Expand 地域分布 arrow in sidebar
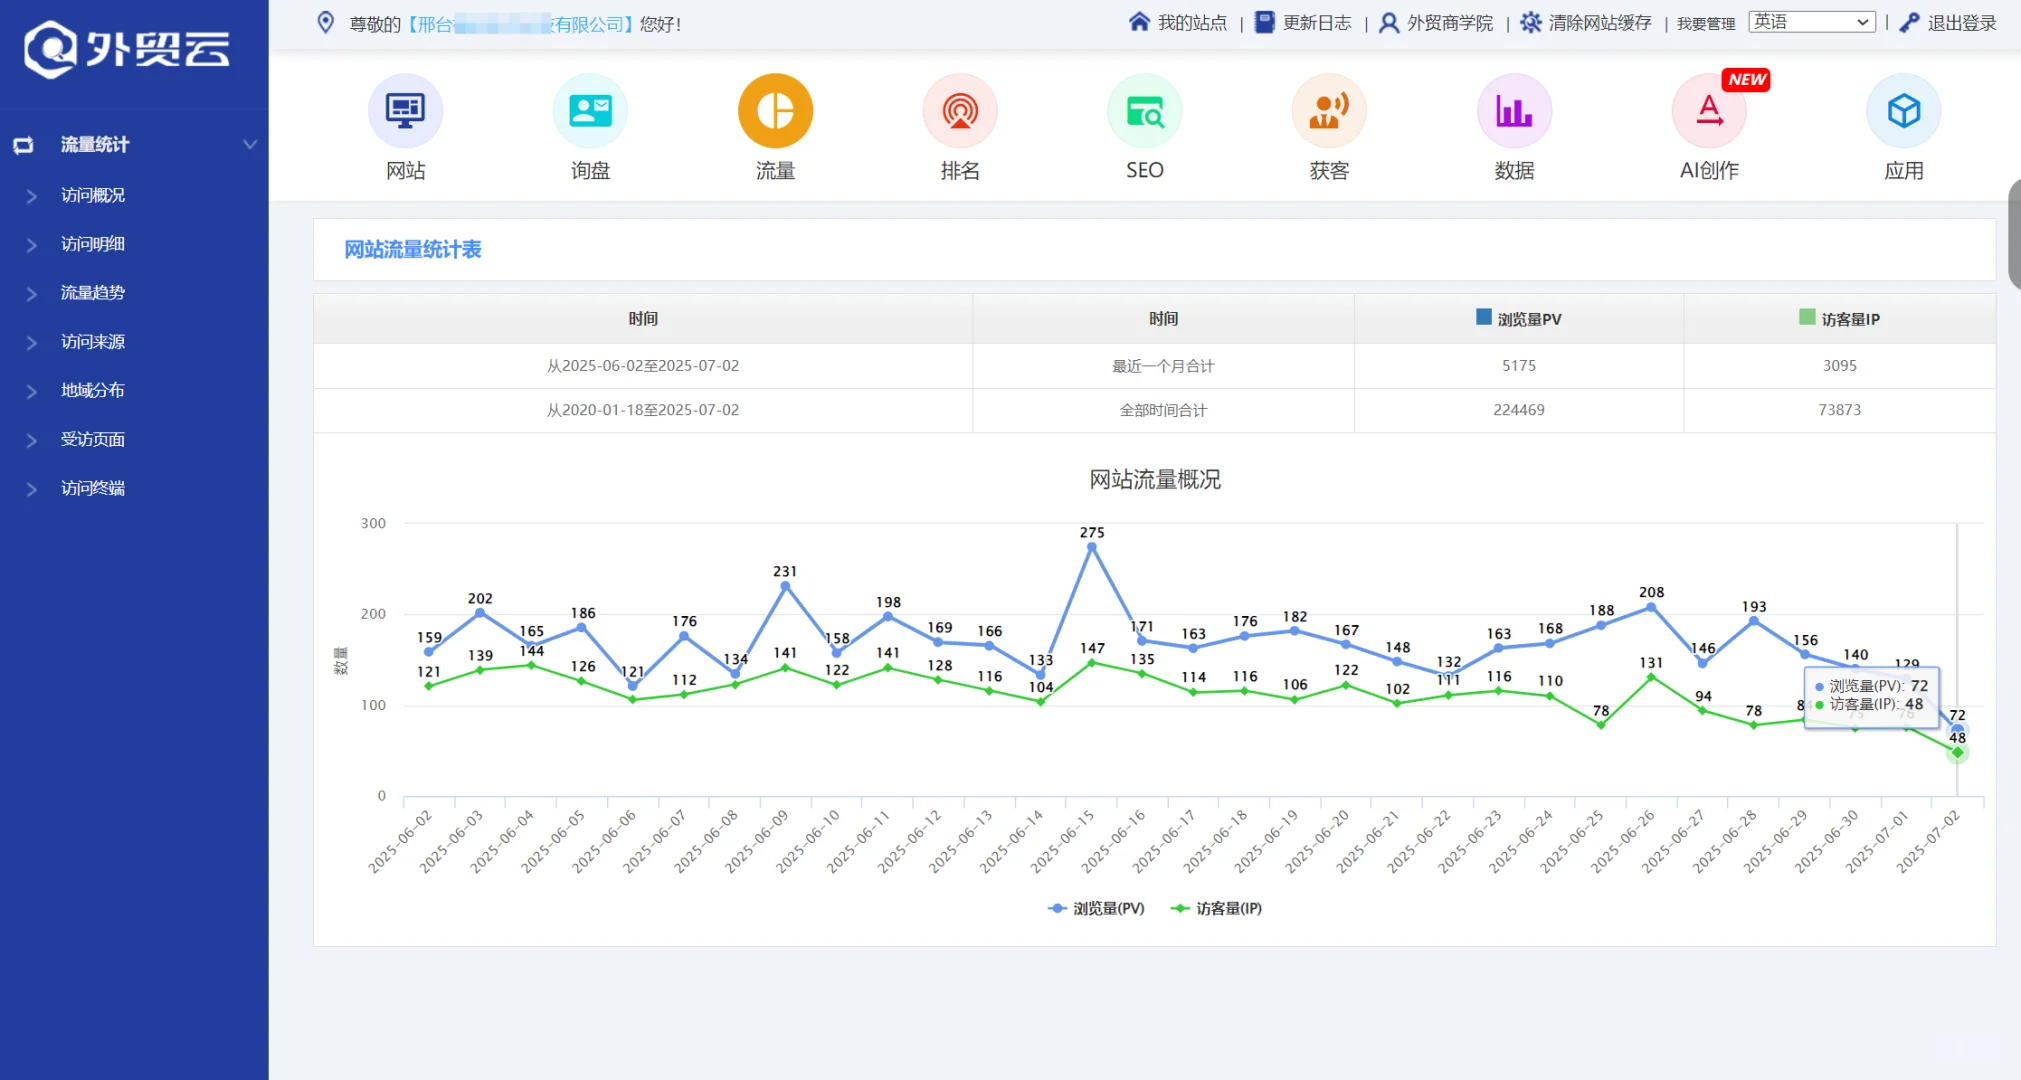This screenshot has height=1080, width=2021. pos(32,392)
